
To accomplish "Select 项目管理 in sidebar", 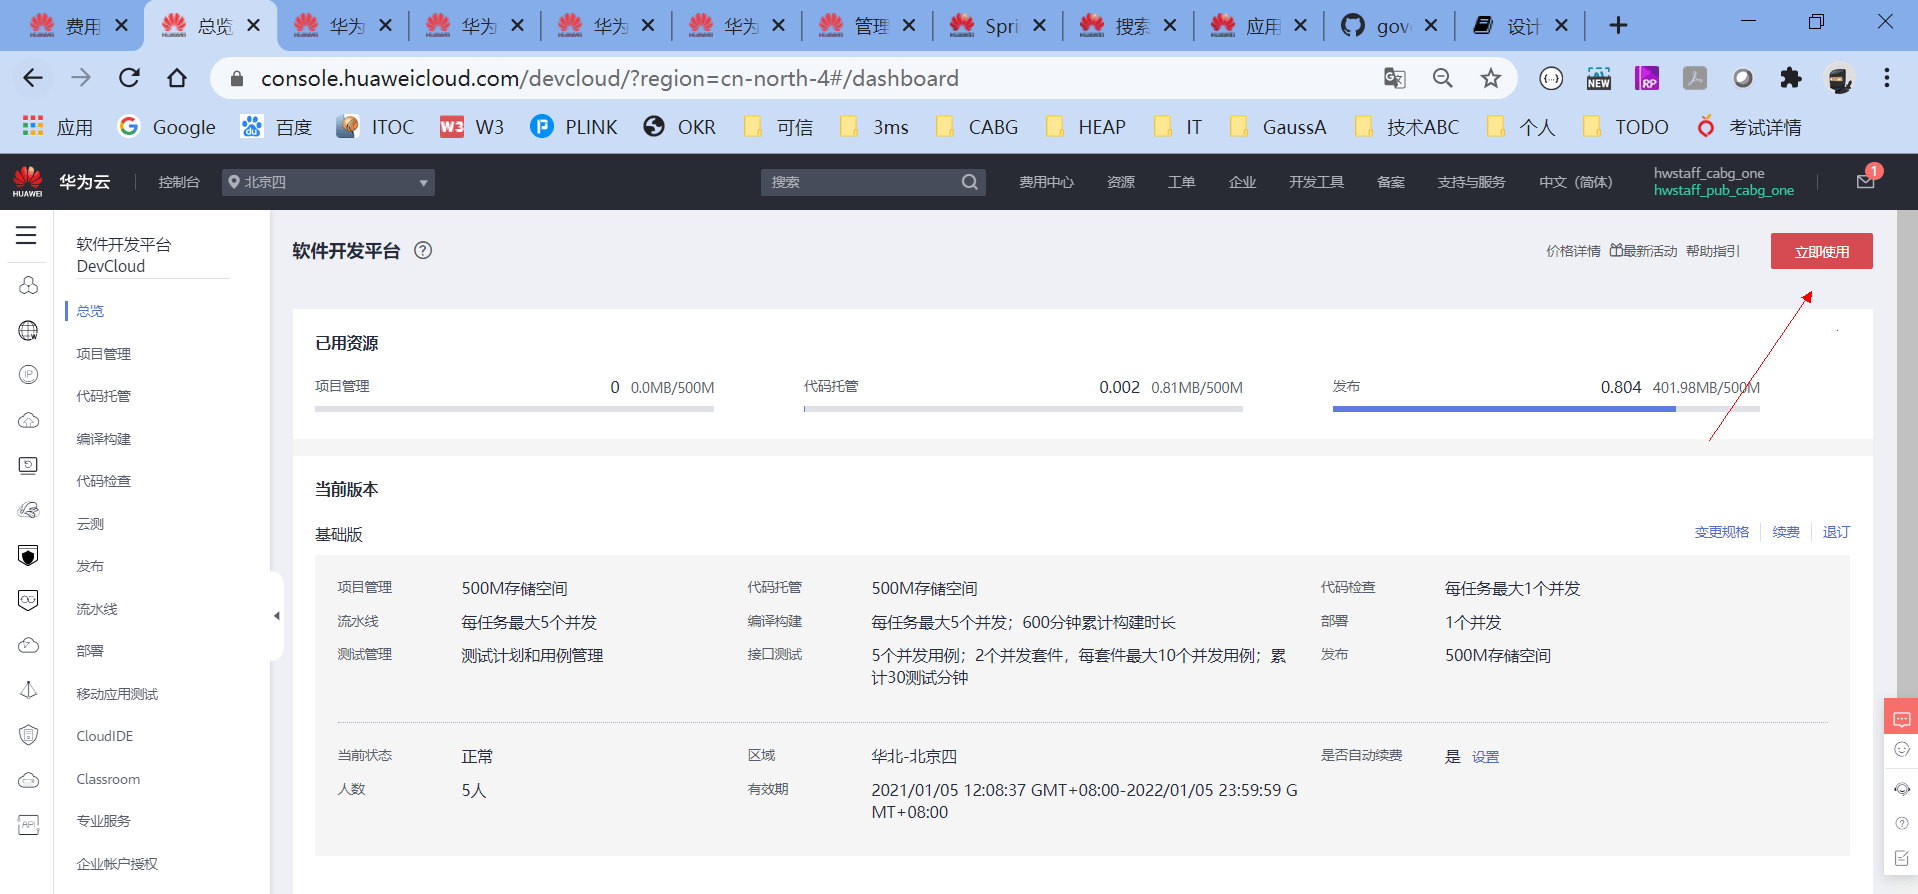I will 104,354.
